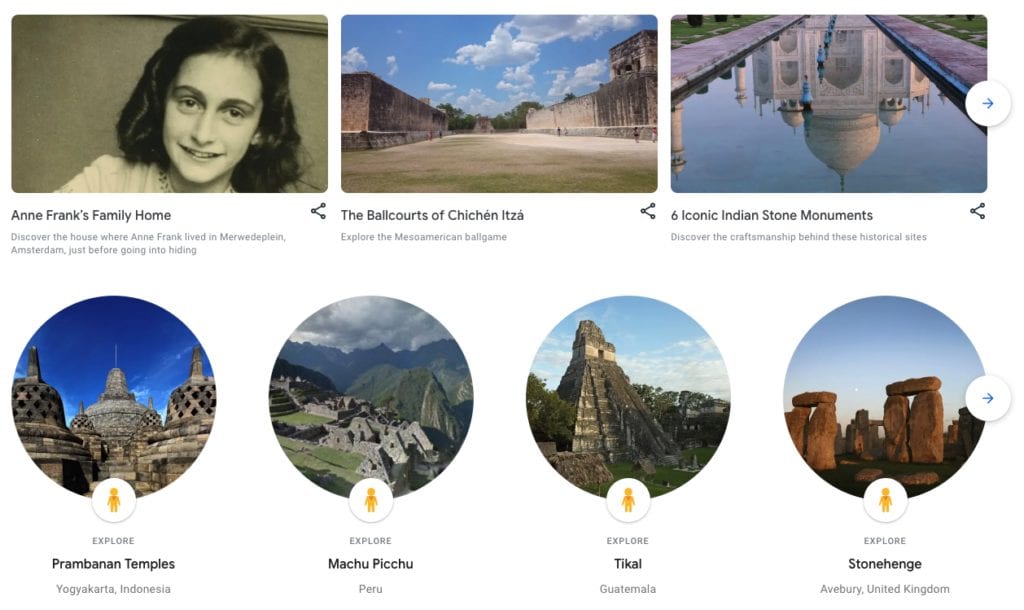The image size is (1024, 610).
Task: Open the "Anne Frank's Family Home" title link
Action: point(91,215)
